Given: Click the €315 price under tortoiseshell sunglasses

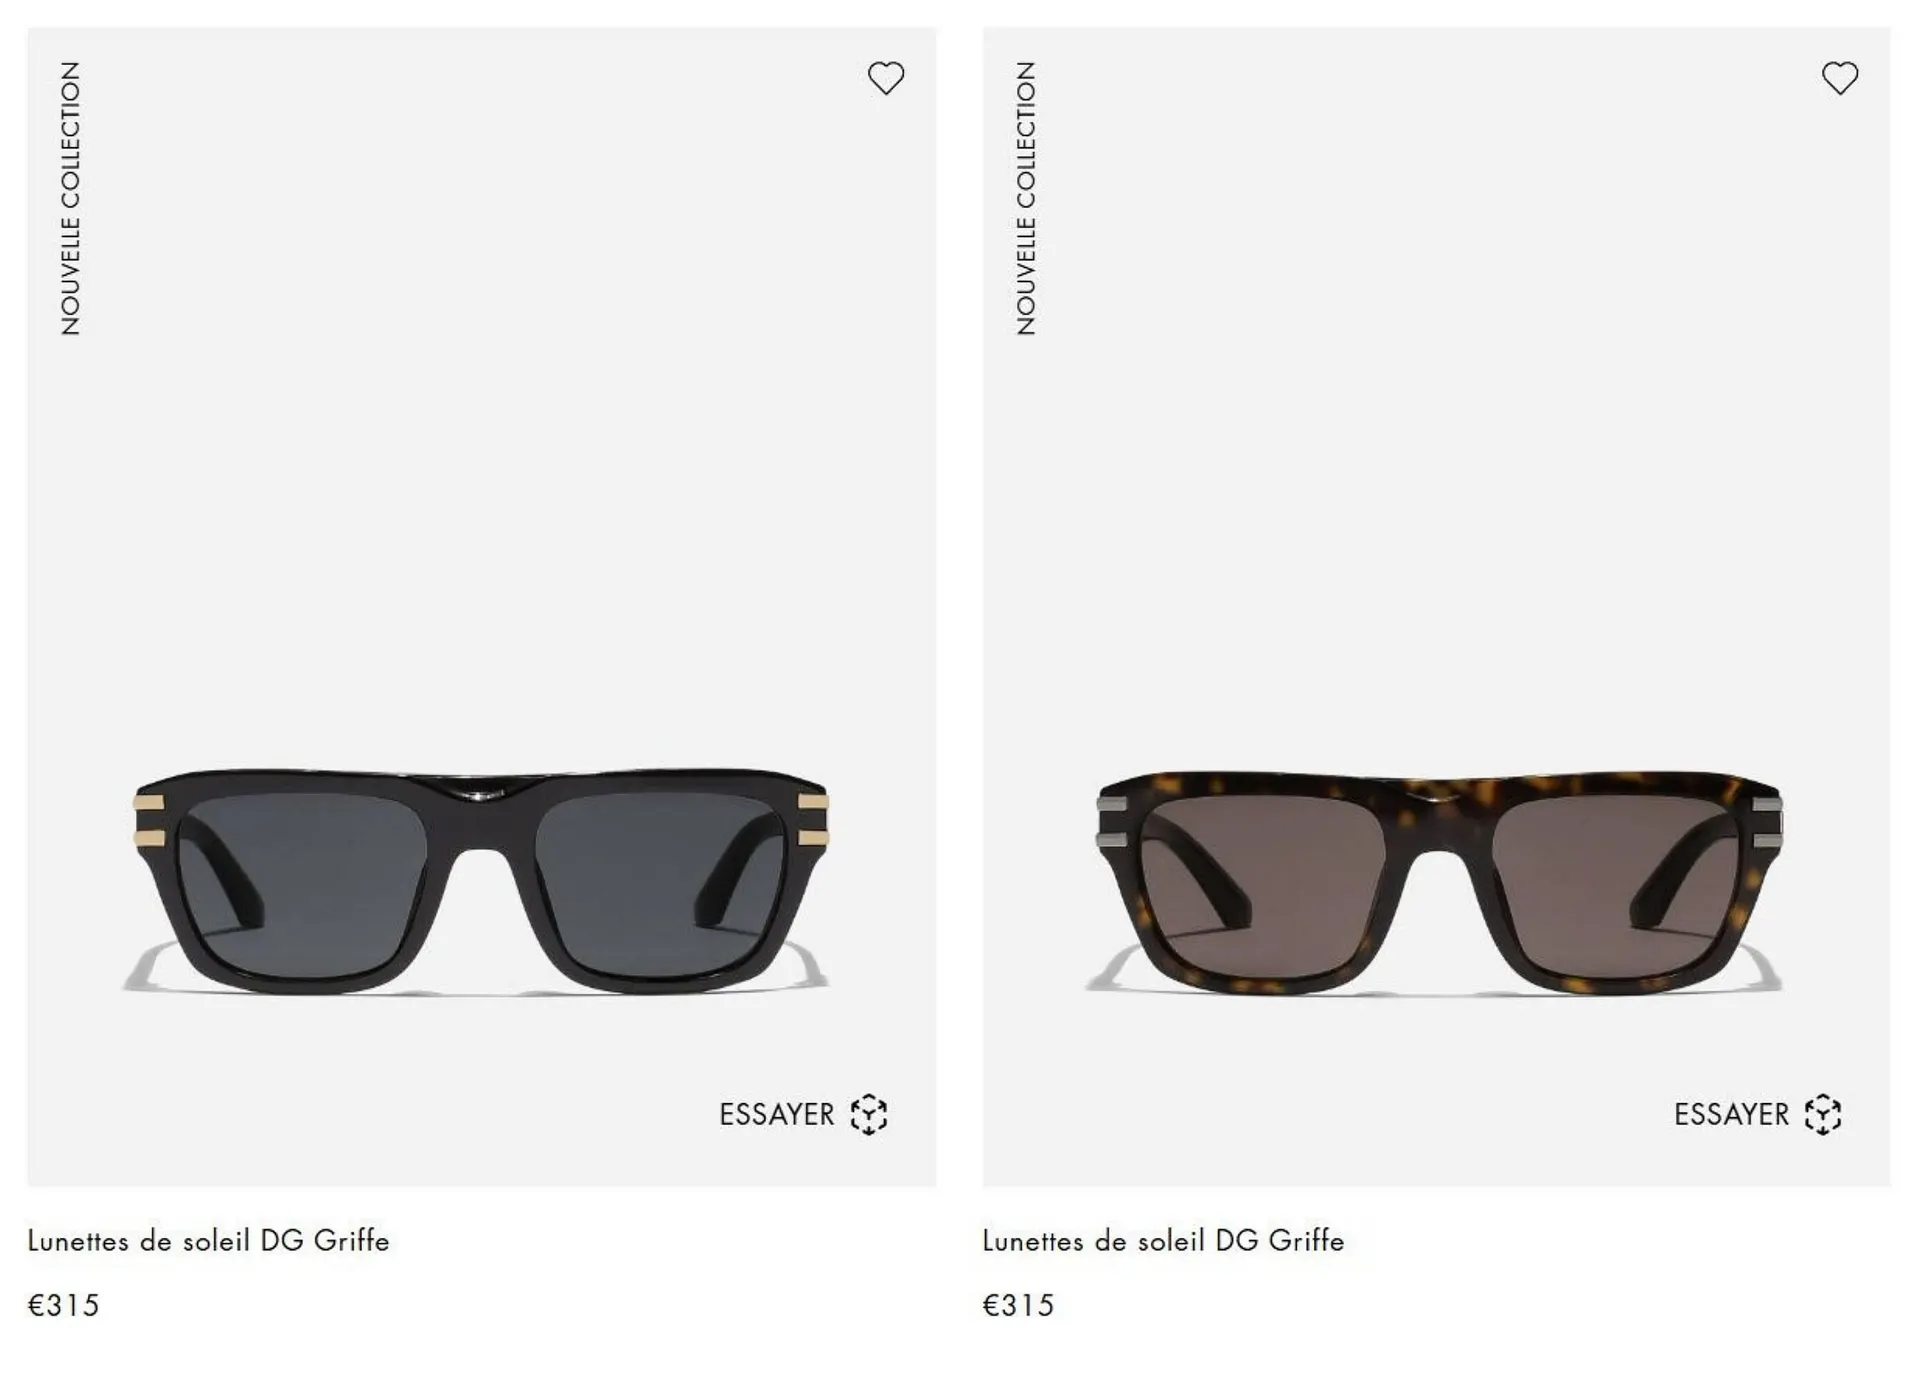Looking at the screenshot, I should pos(1018,1305).
